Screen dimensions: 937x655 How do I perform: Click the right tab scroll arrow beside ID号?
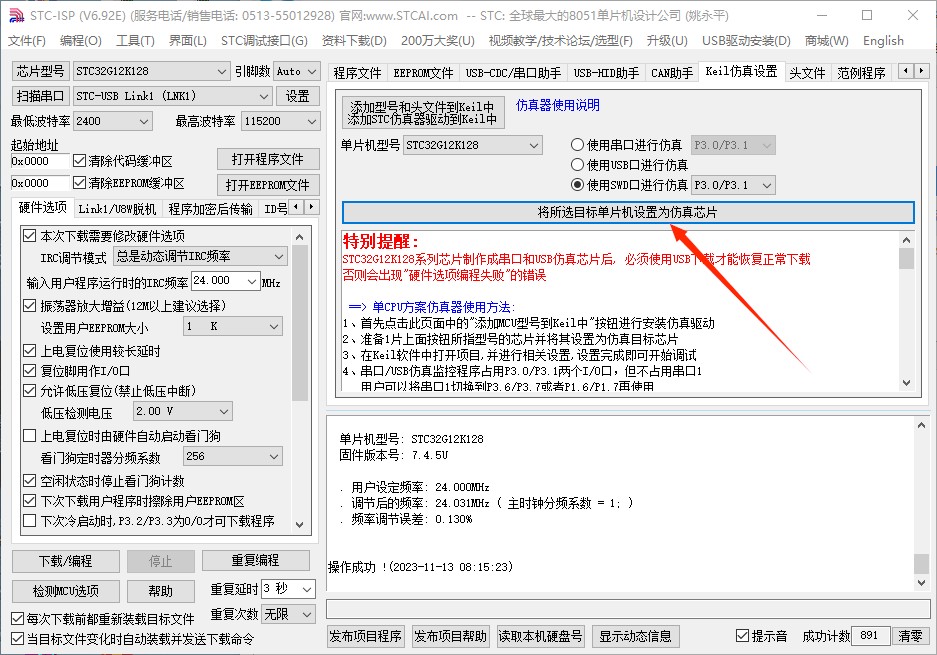311,207
